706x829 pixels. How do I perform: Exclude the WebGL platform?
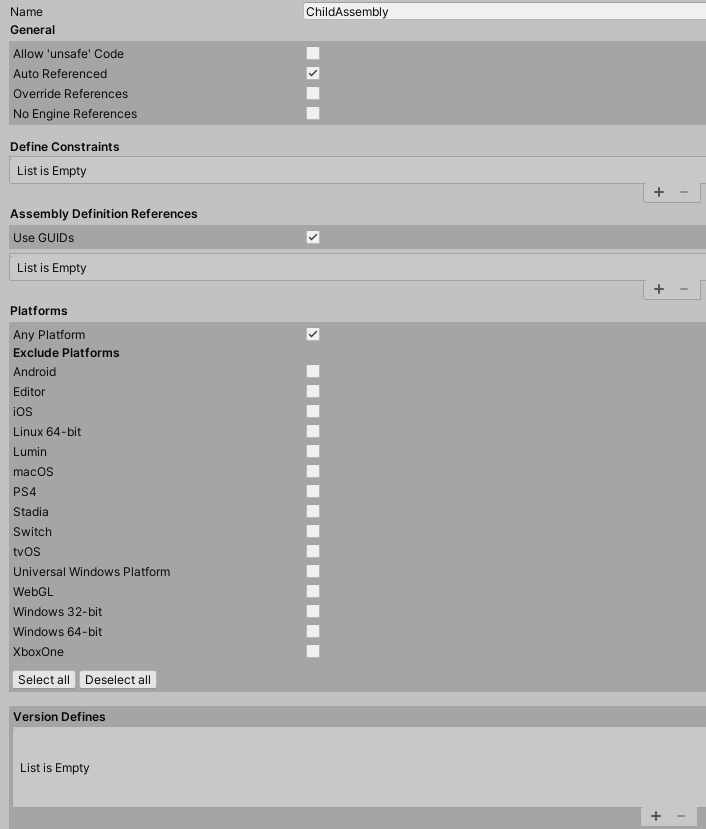(313, 592)
